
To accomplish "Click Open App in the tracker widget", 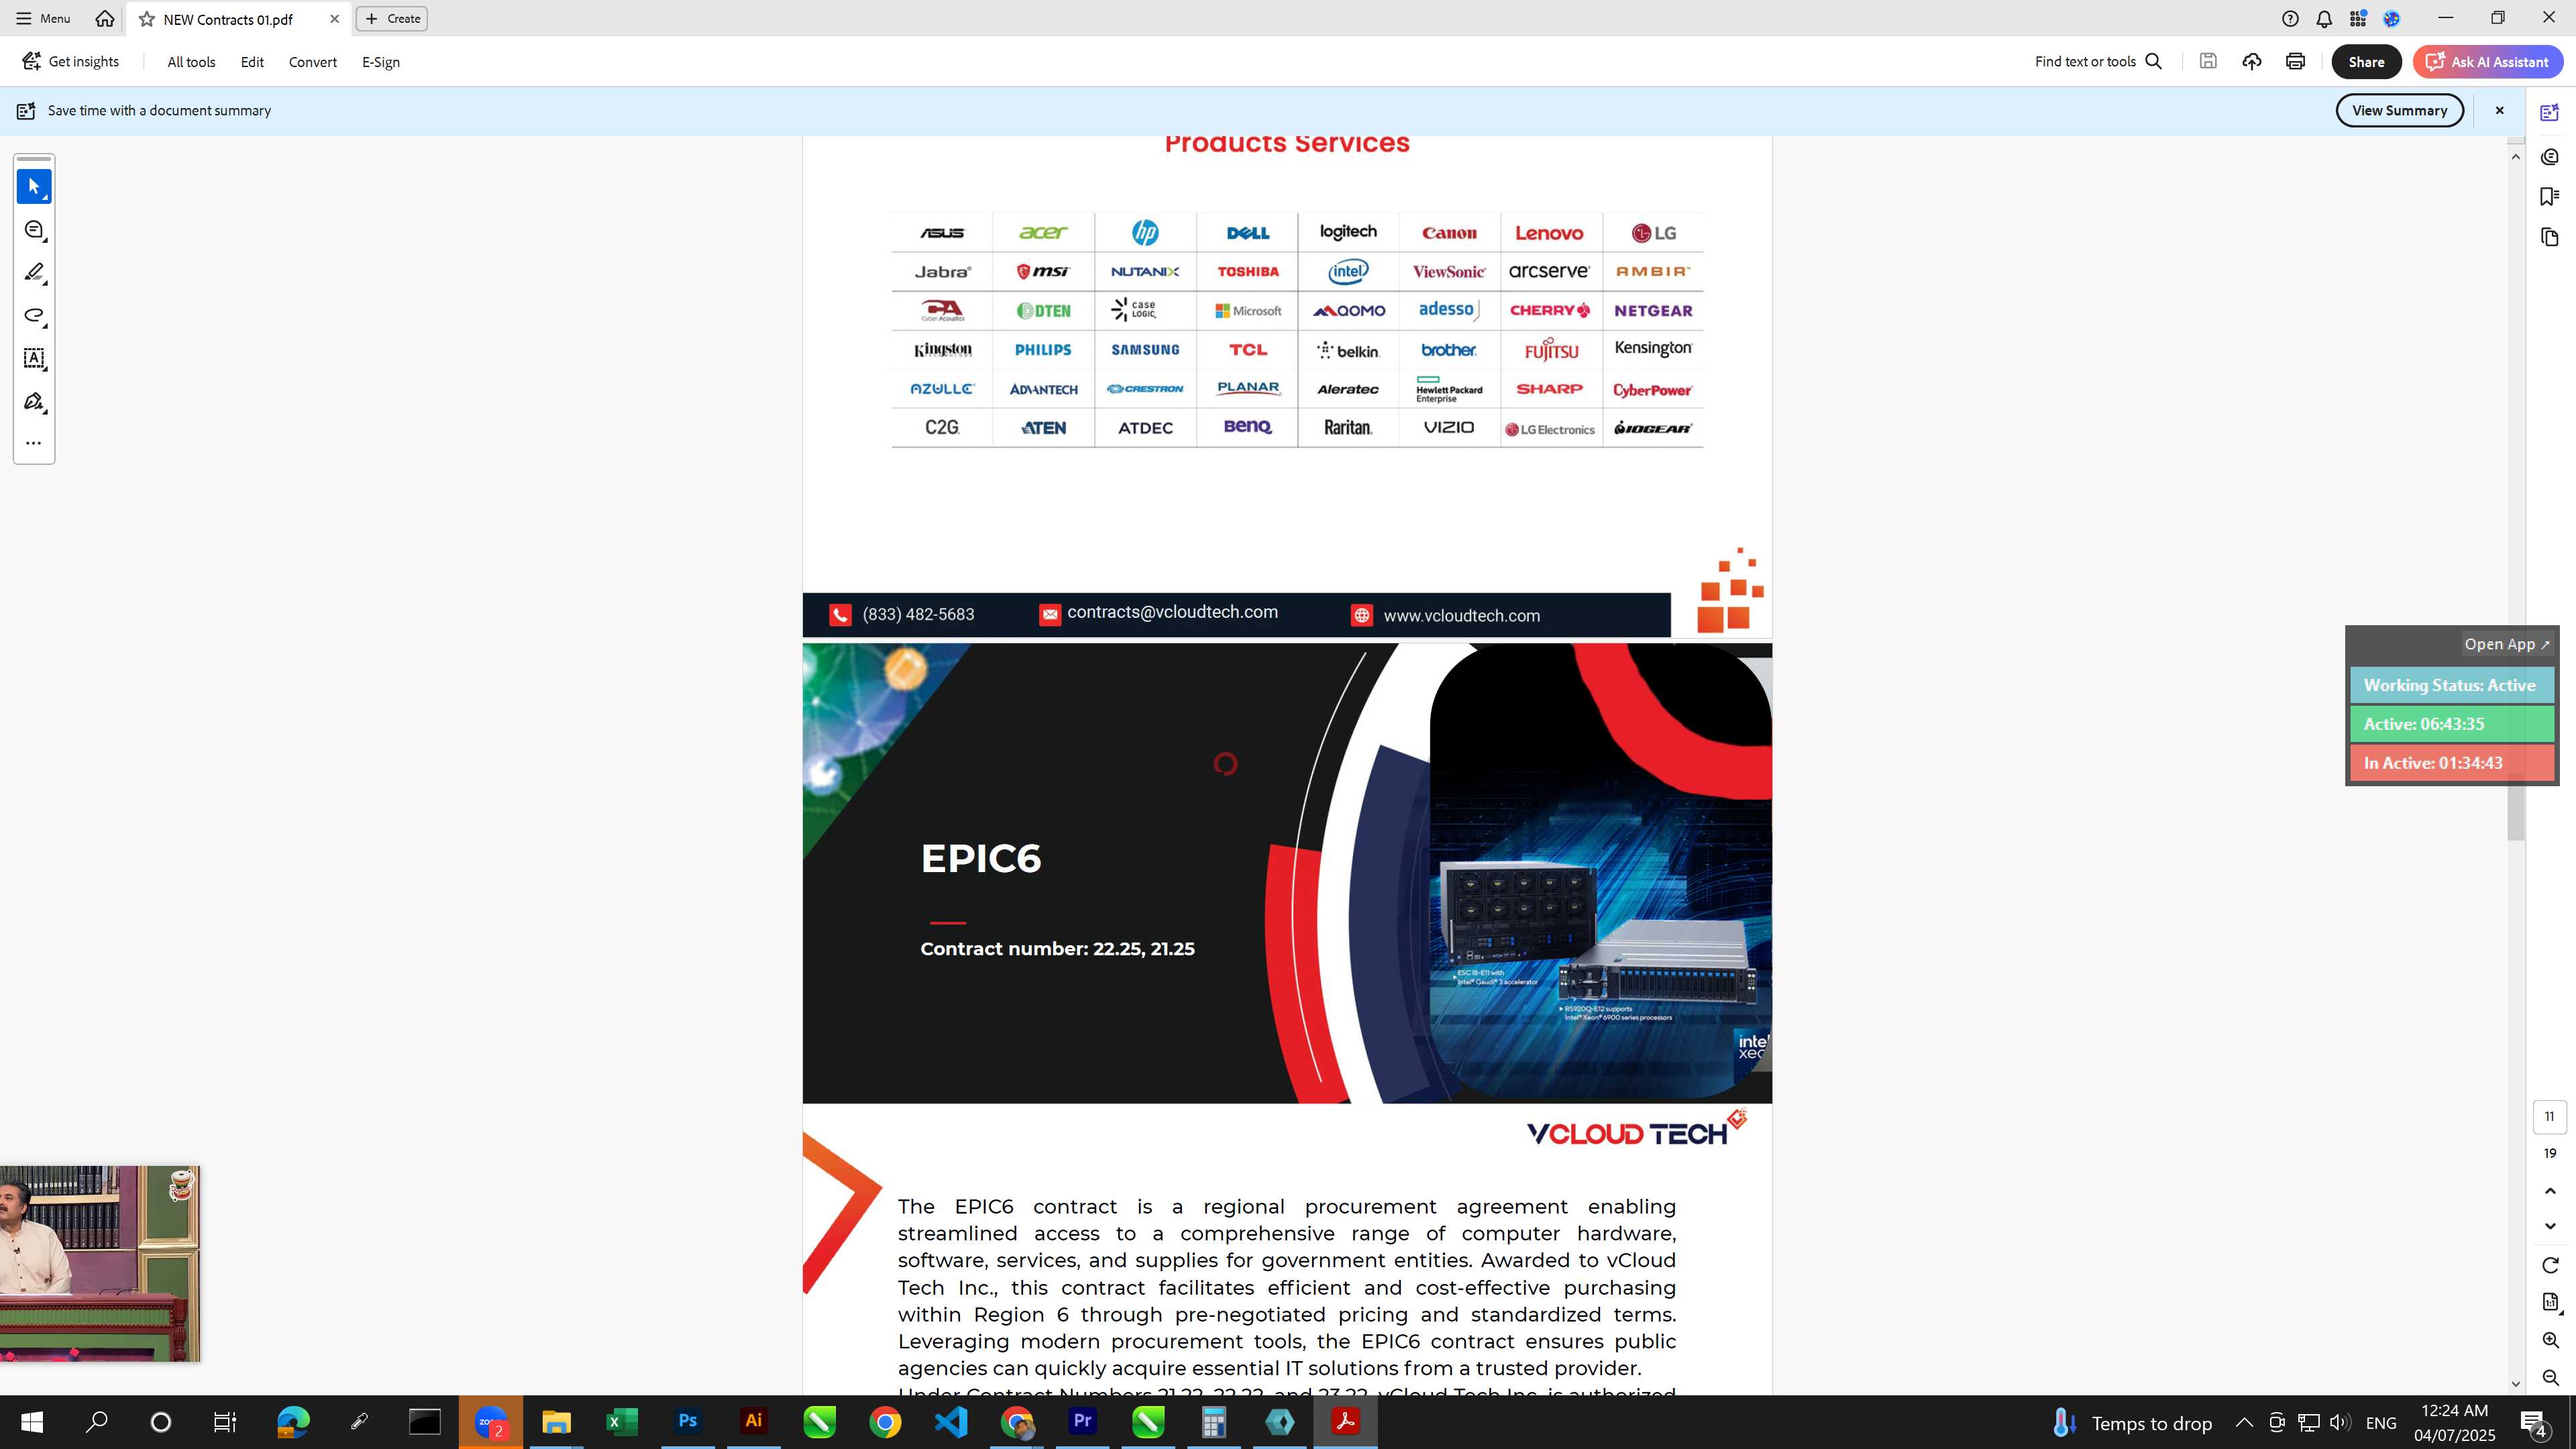I will point(2506,645).
